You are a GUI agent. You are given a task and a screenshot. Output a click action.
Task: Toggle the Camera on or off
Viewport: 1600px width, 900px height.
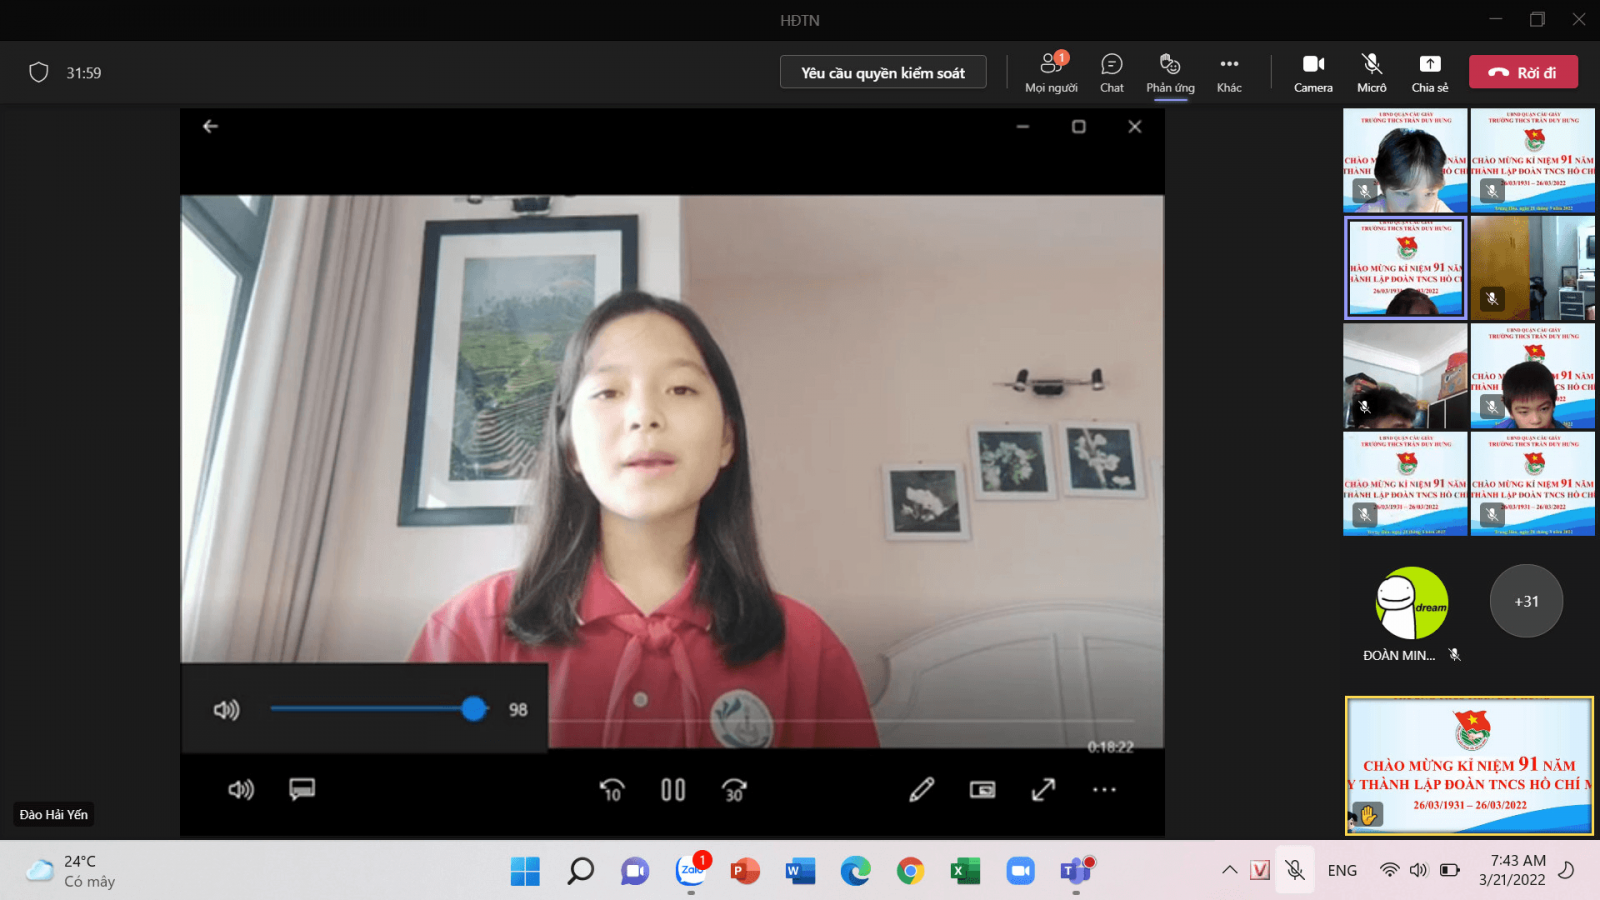(1313, 72)
